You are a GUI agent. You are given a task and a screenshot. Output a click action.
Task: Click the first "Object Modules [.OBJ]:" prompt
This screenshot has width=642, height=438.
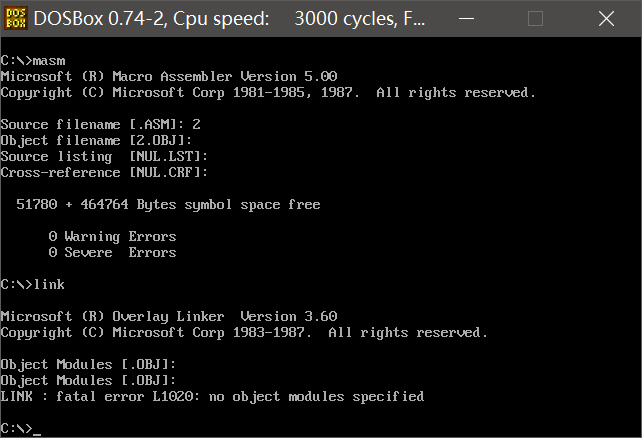88,364
